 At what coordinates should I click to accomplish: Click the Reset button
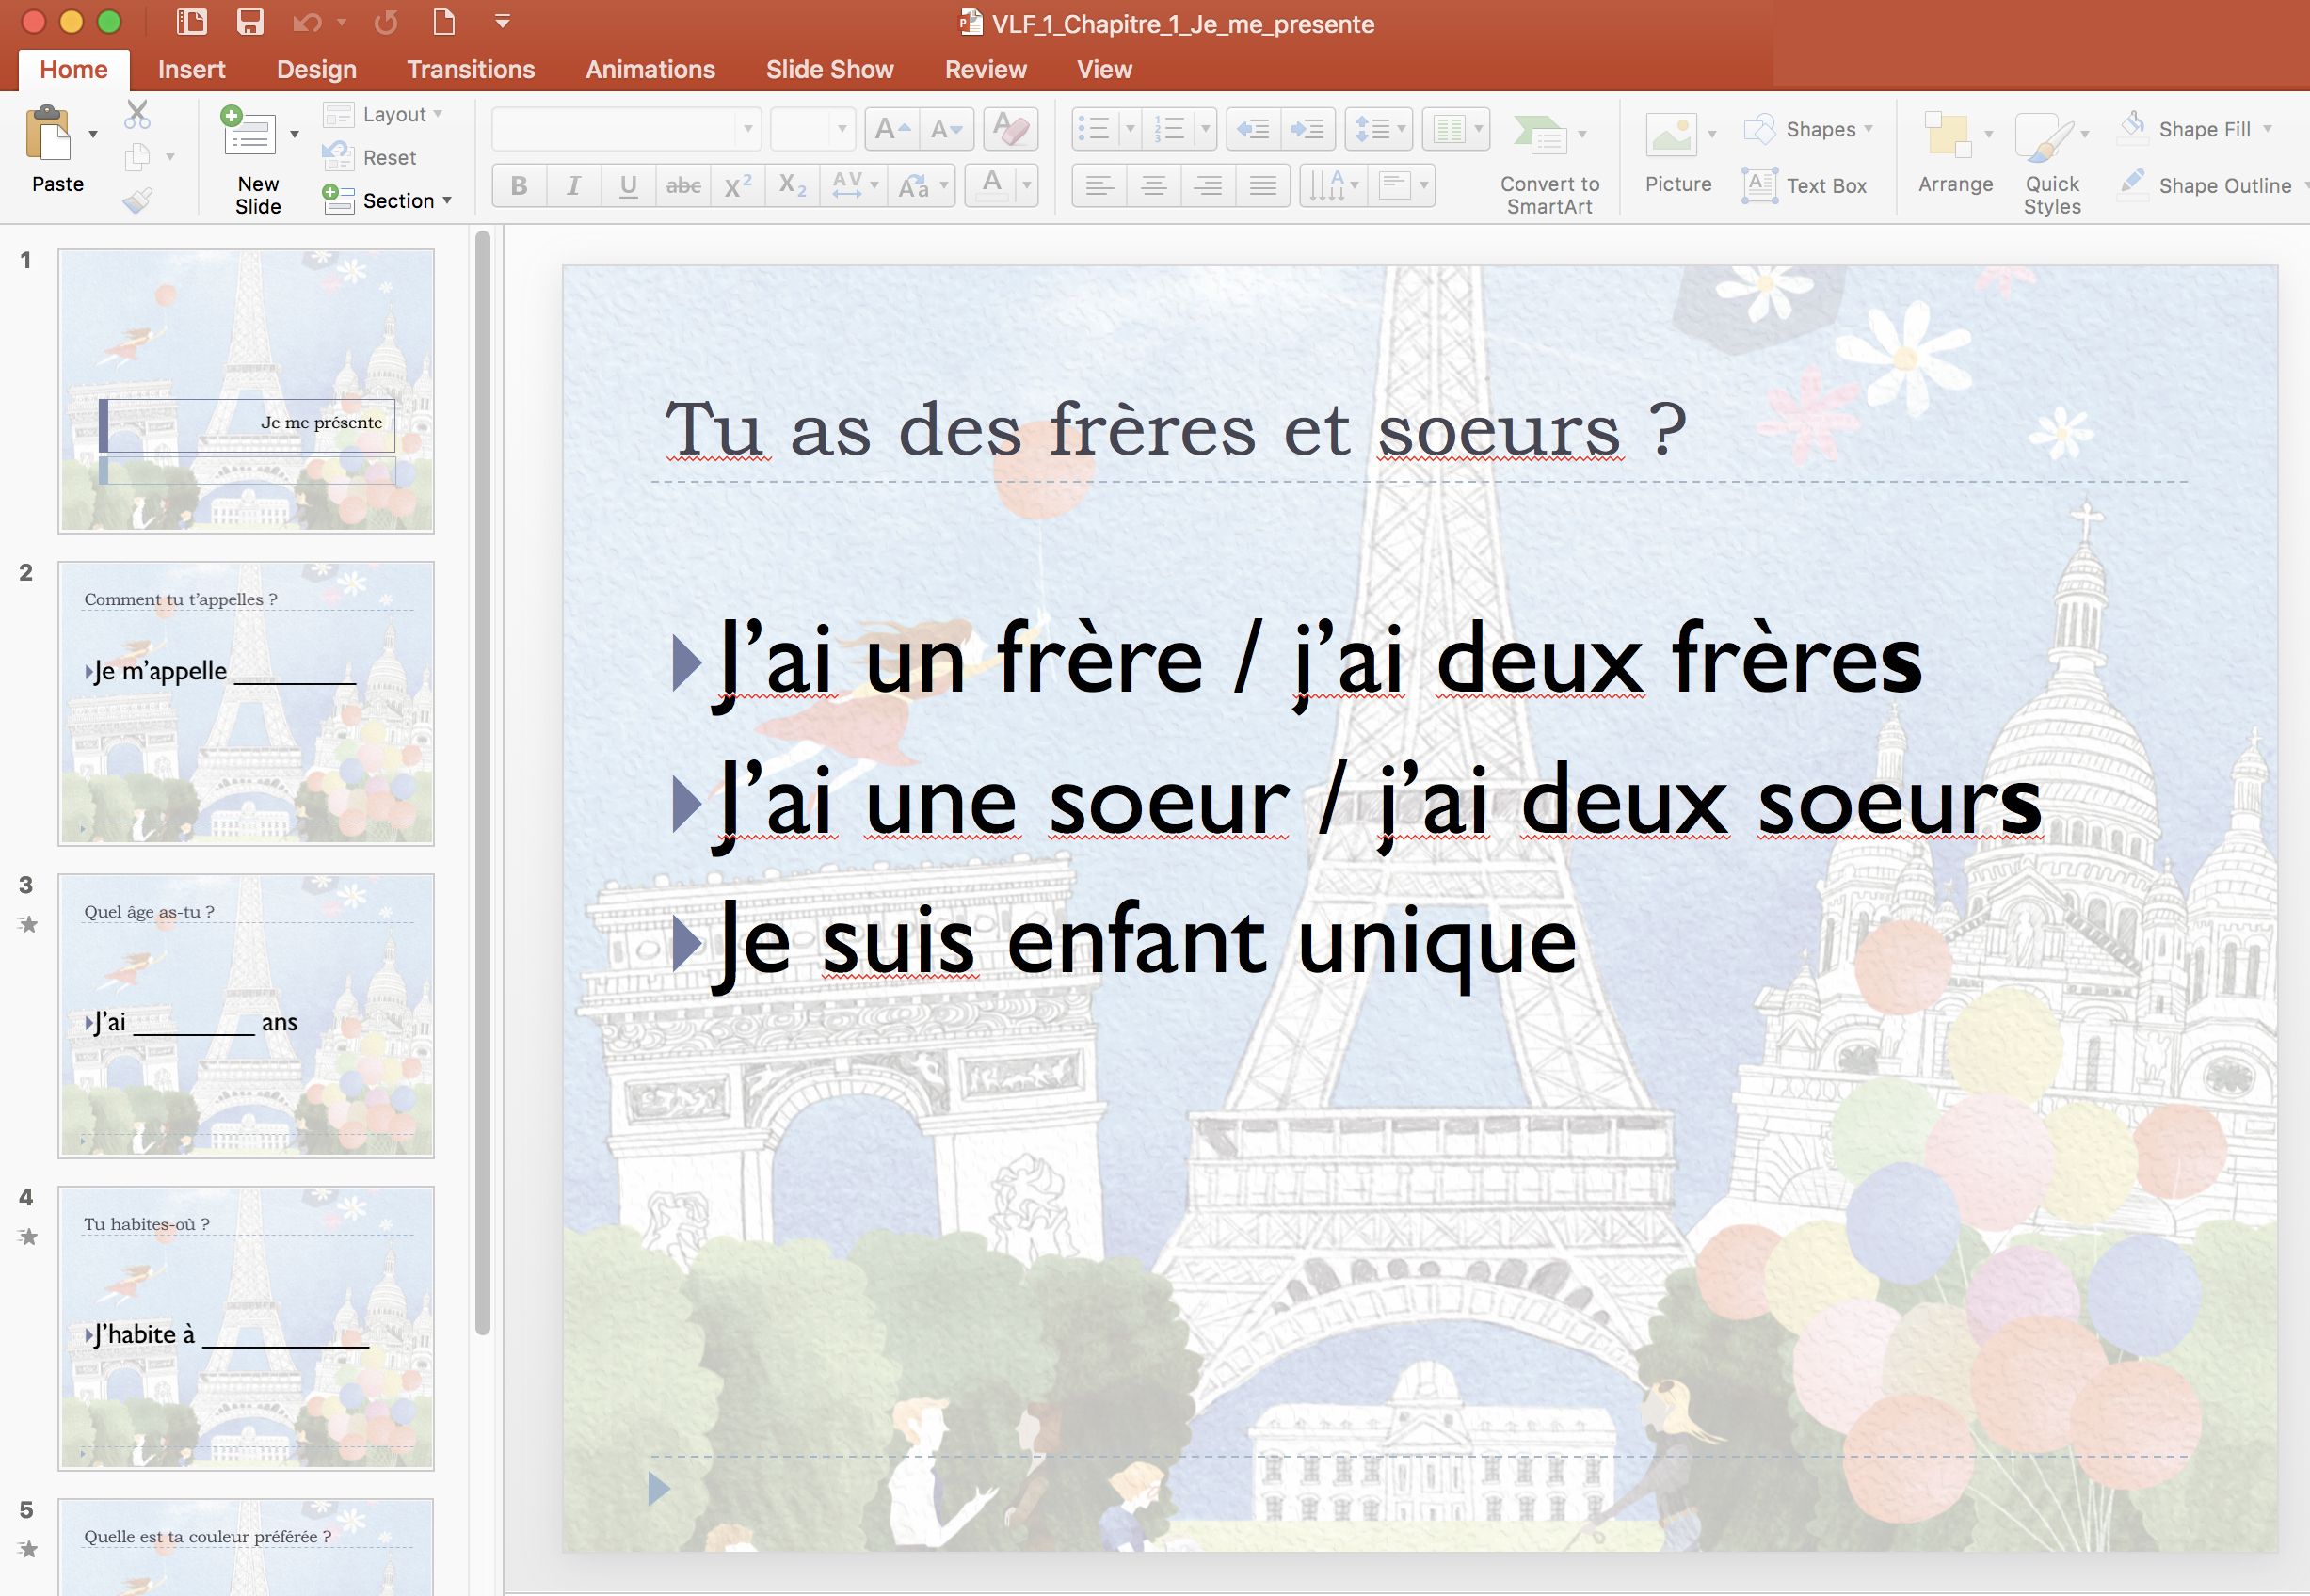(369, 157)
